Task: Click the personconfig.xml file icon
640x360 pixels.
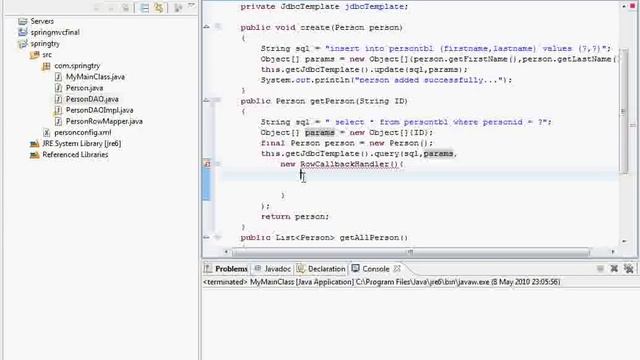Action: (x=46, y=132)
